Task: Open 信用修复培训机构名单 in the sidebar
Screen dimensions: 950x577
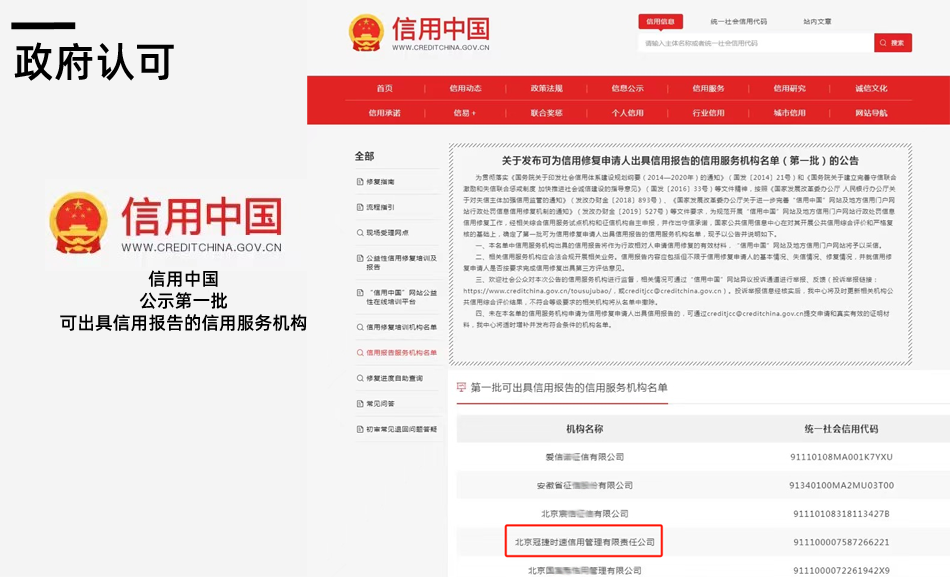Action: click(401, 327)
